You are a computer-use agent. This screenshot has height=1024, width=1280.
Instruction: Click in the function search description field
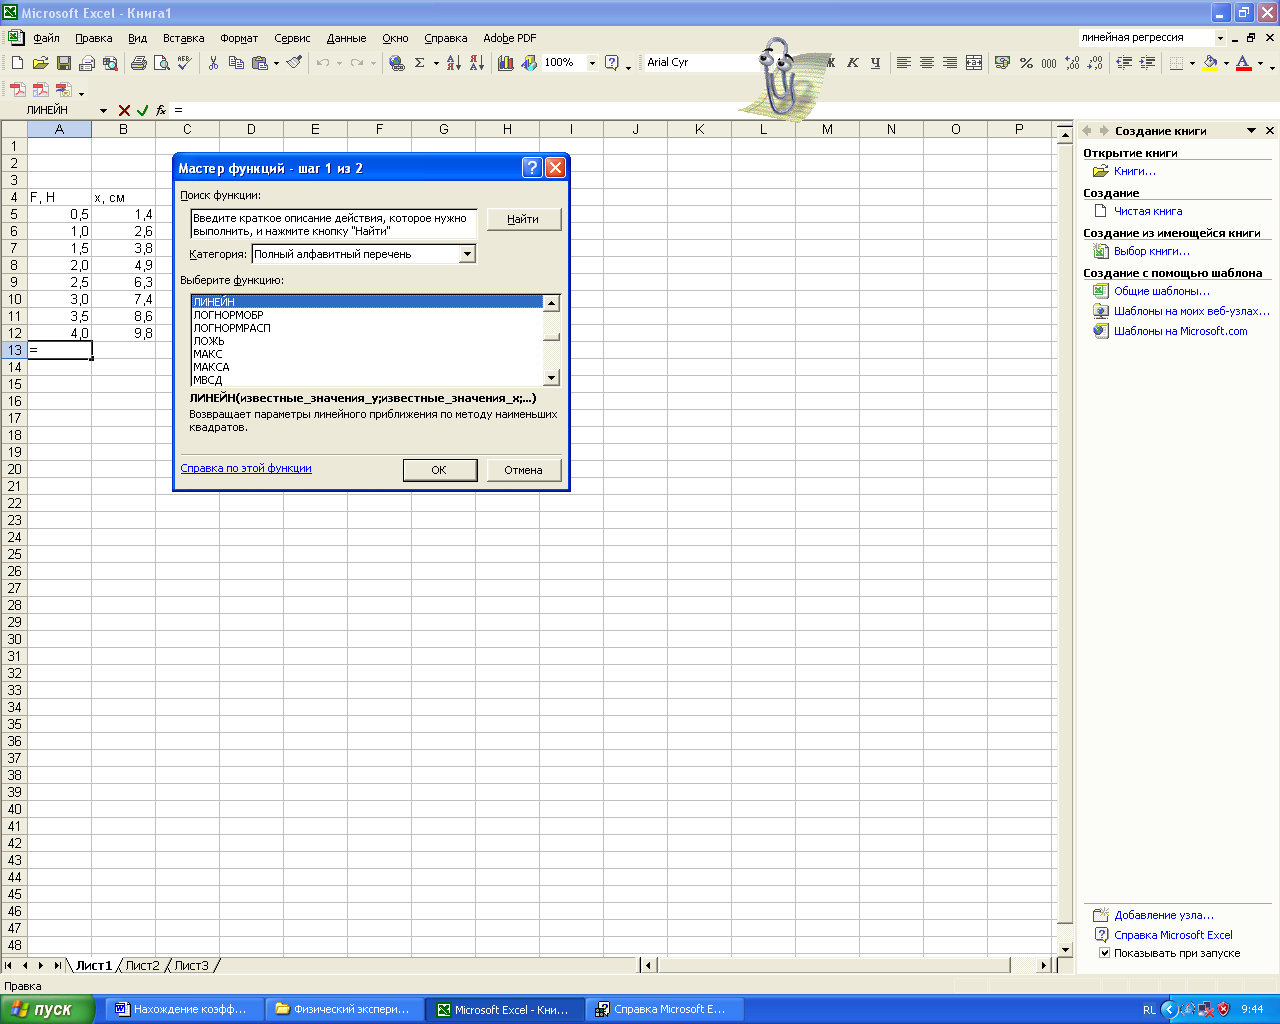click(x=334, y=224)
